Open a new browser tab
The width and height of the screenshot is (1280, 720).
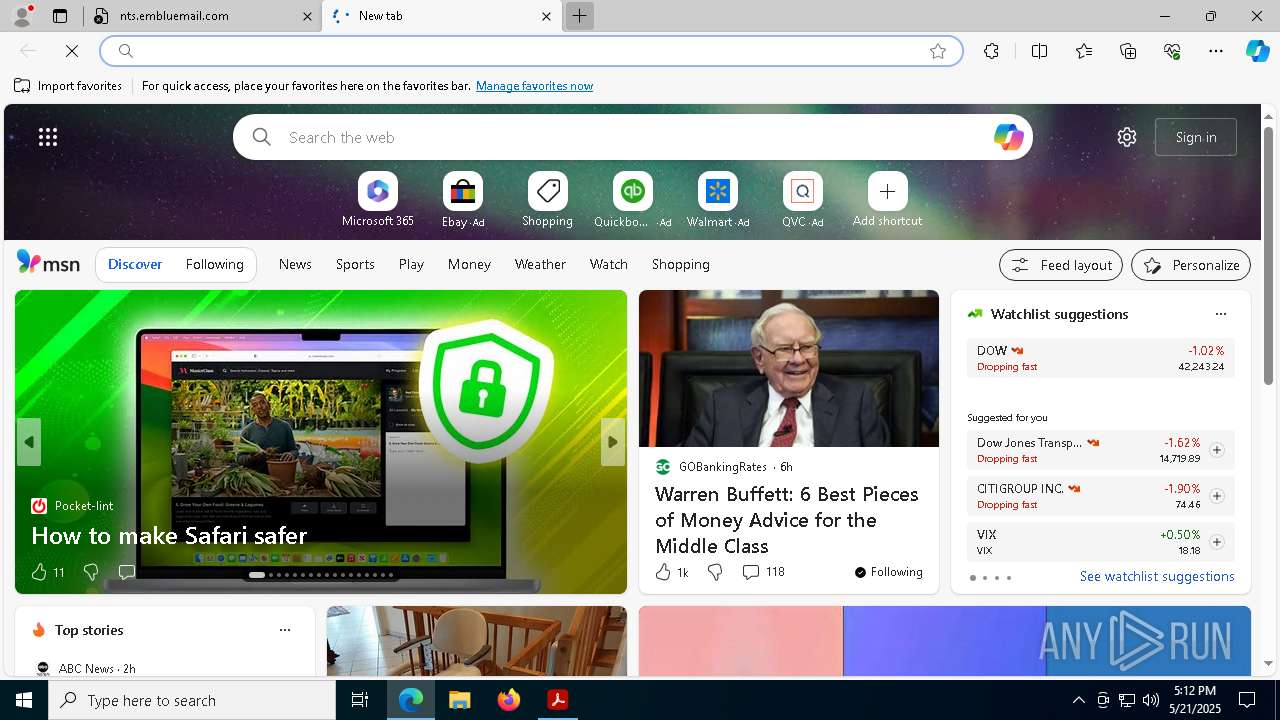tap(579, 16)
